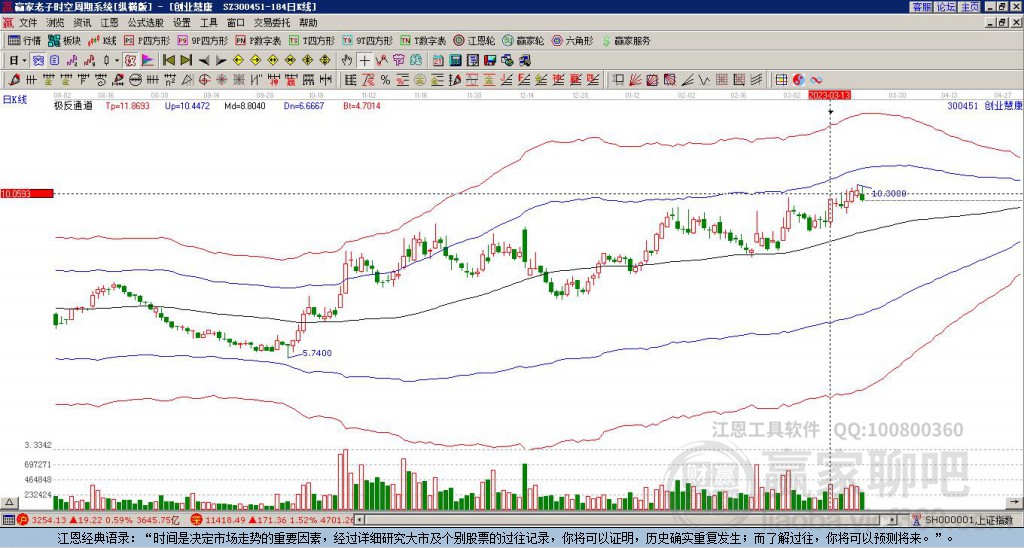The width and height of the screenshot is (1024, 548).
Task: Click SH000001 上证指数 status entry
Action: pos(970,520)
